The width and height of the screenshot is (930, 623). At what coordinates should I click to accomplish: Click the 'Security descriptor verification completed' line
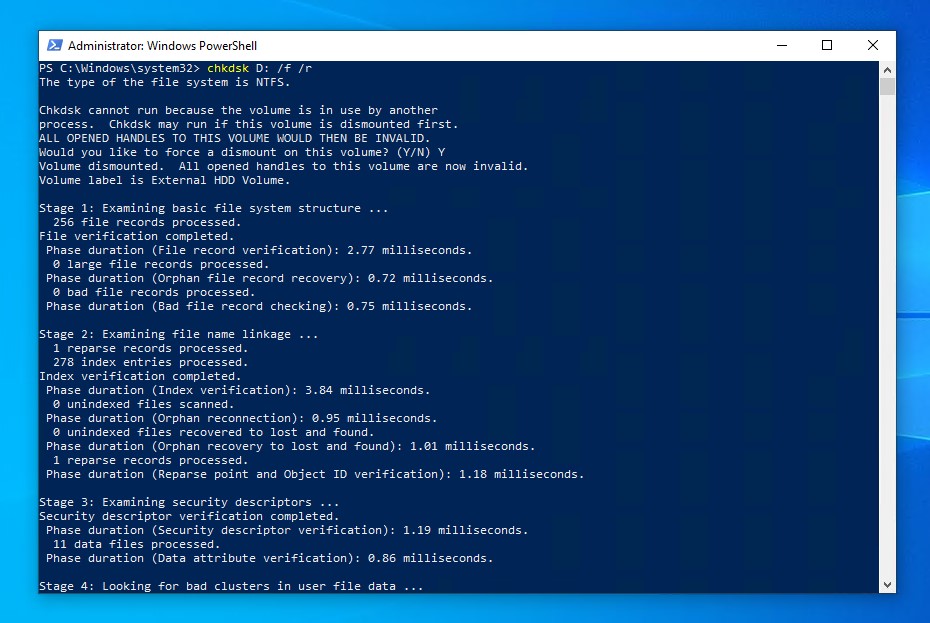(189, 516)
